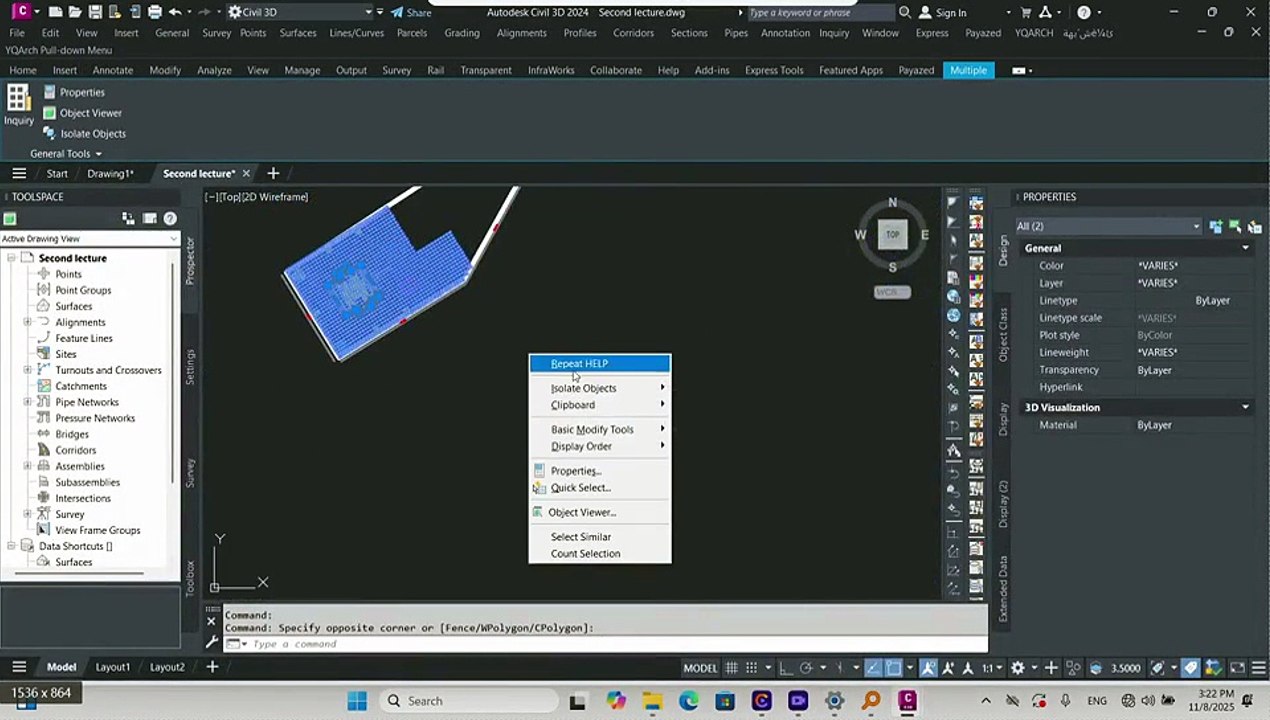The height and width of the screenshot is (720, 1270).
Task: Click the Select Objects icon in Properties palette
Action: click(1235, 226)
